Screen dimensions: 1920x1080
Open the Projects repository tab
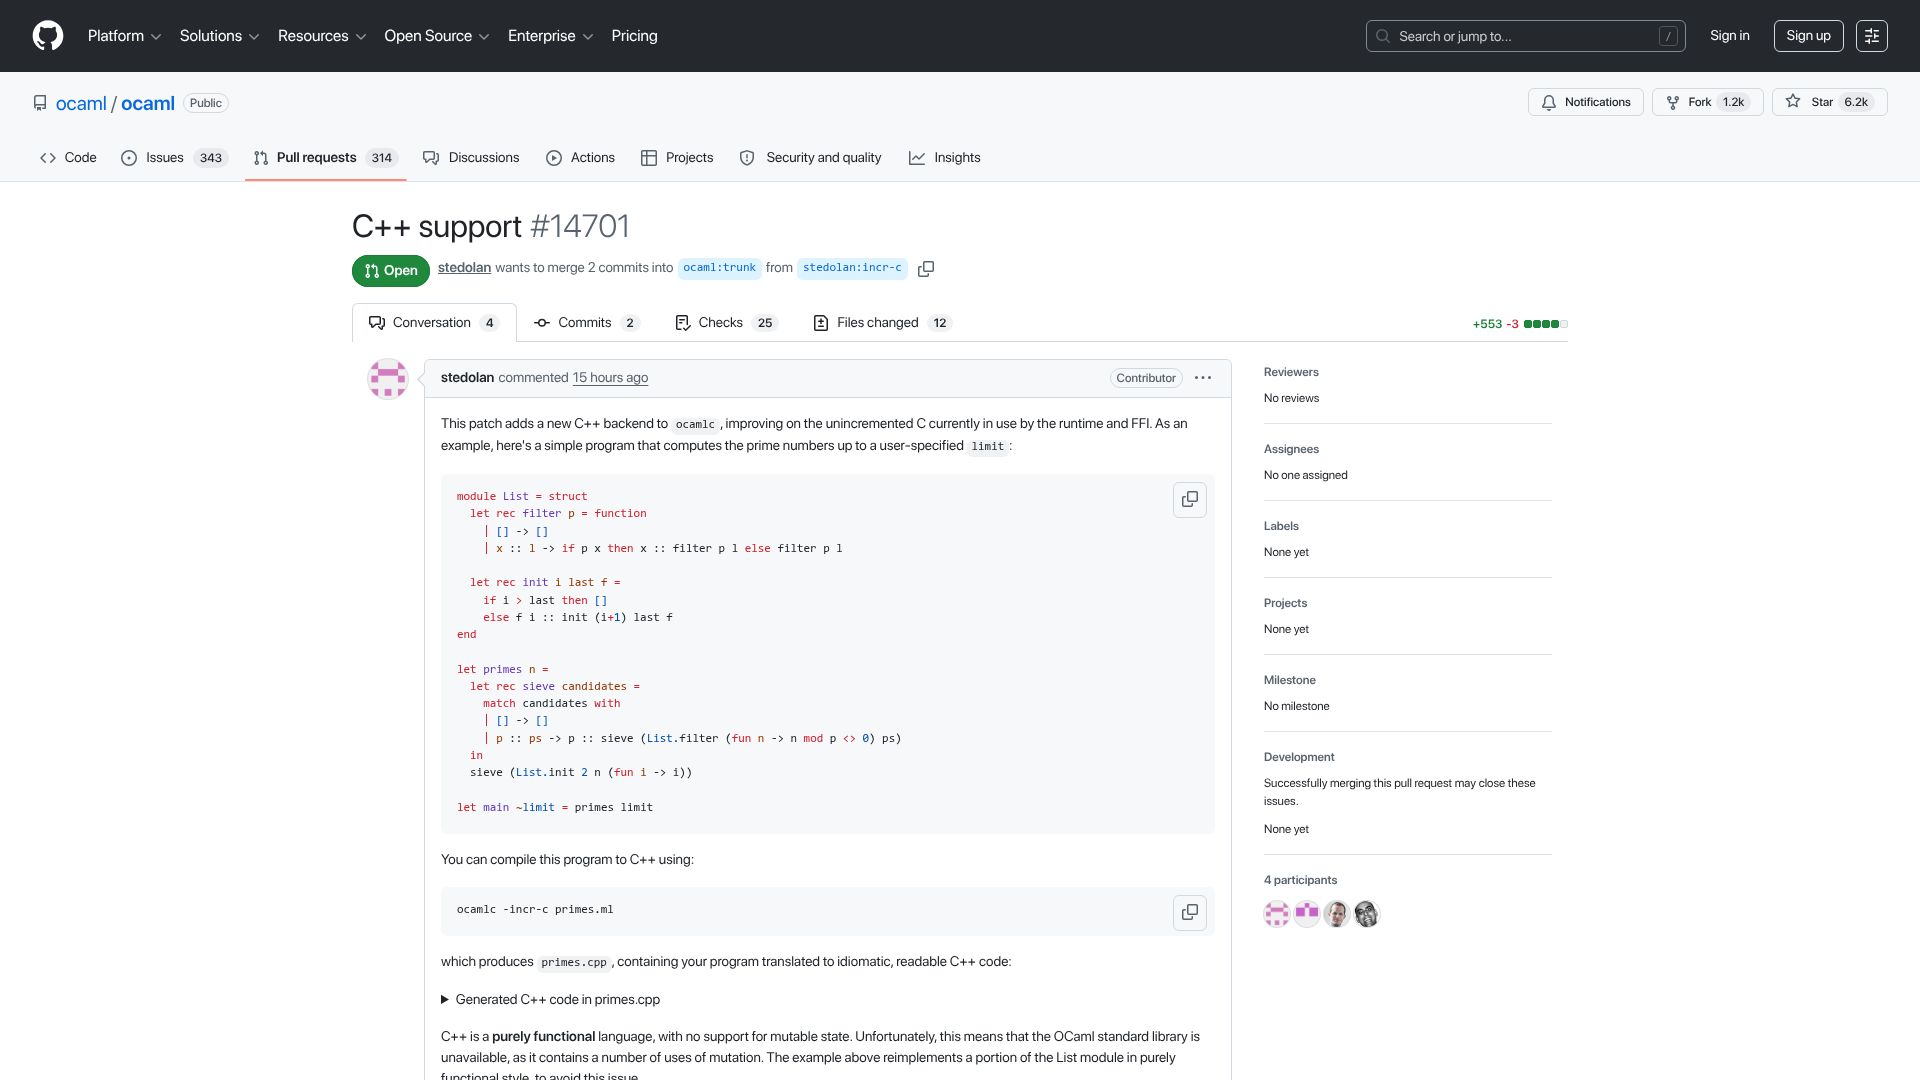click(x=677, y=158)
